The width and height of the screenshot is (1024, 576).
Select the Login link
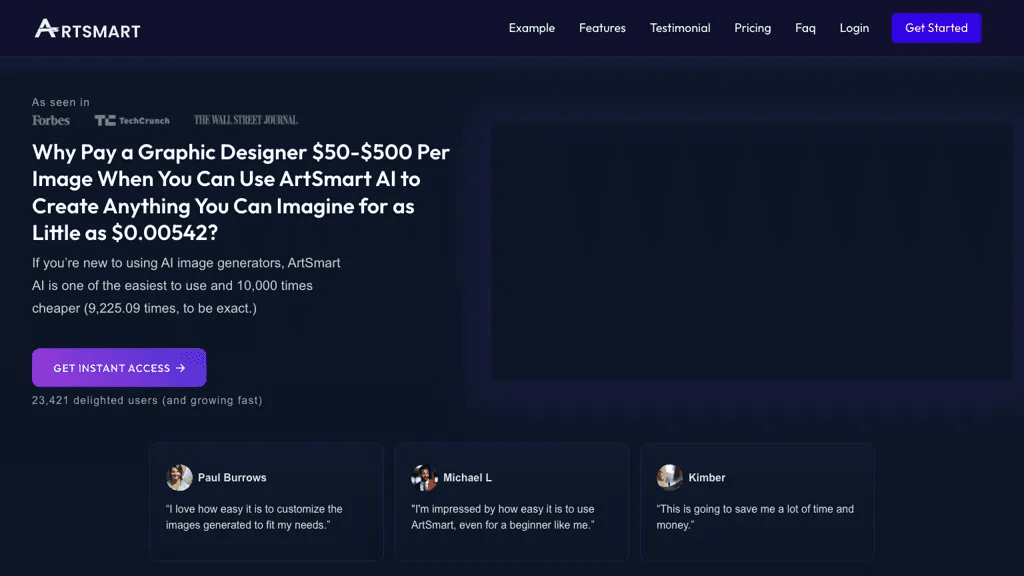(854, 28)
